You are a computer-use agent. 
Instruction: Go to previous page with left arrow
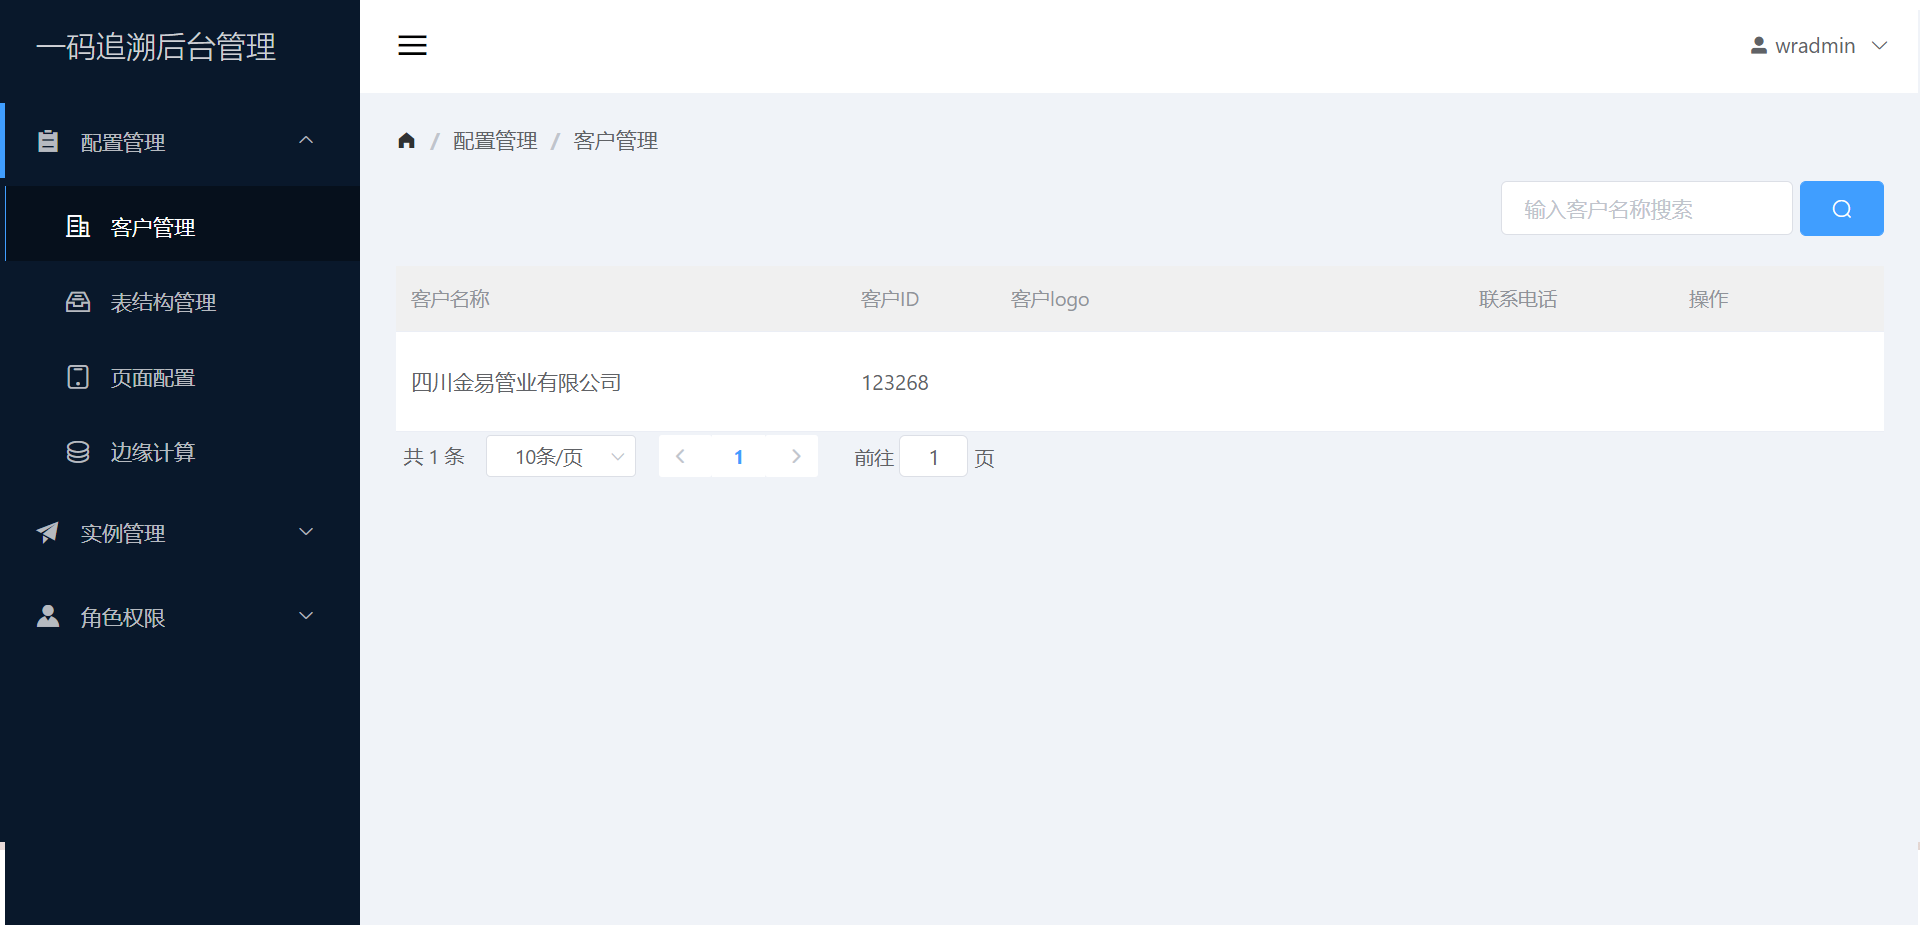[680, 456]
